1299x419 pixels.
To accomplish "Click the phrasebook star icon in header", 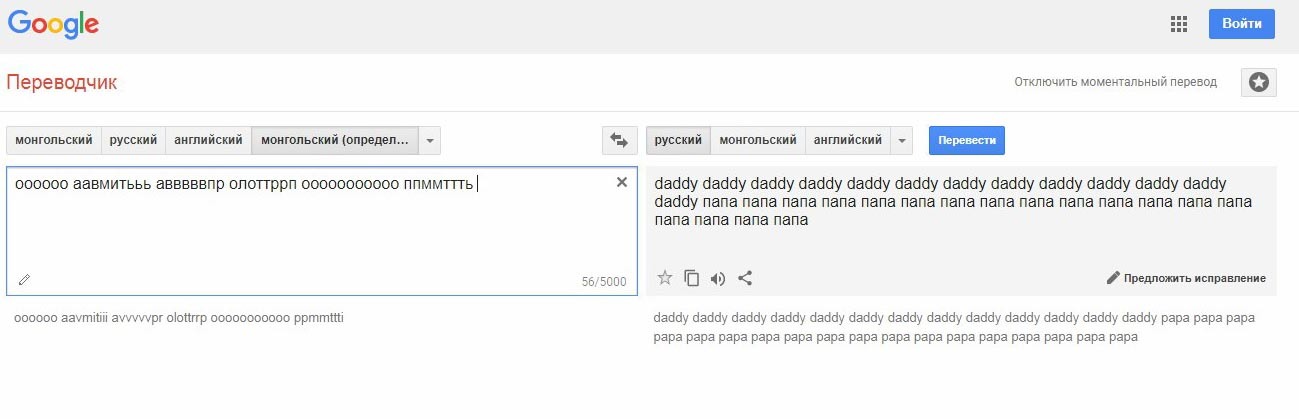I will click(x=1258, y=83).
